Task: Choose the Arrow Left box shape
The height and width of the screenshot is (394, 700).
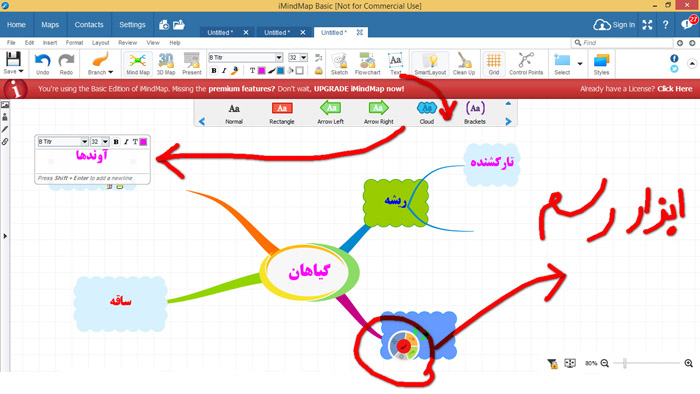Action: [x=330, y=113]
